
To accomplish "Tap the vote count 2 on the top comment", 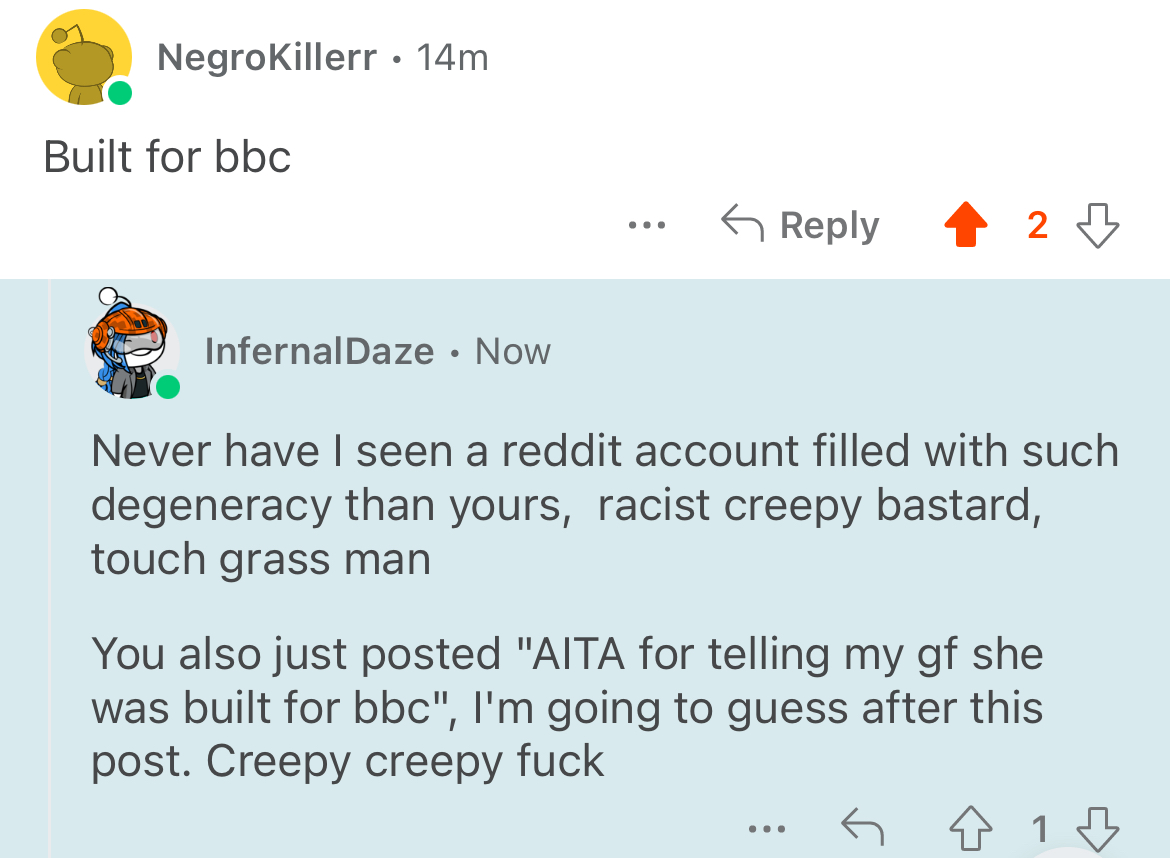I will (x=1037, y=225).
